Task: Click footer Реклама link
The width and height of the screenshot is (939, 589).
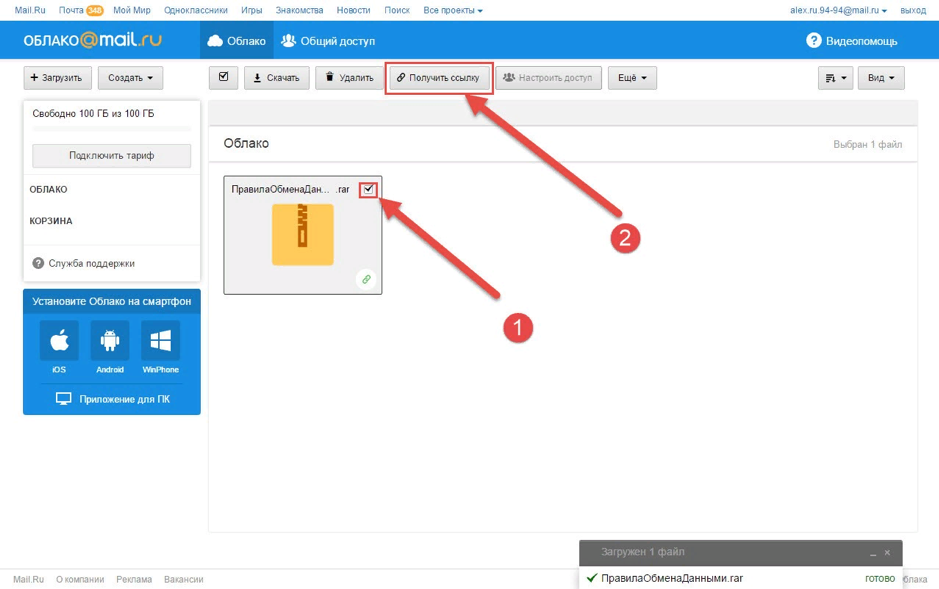Action: [134, 579]
